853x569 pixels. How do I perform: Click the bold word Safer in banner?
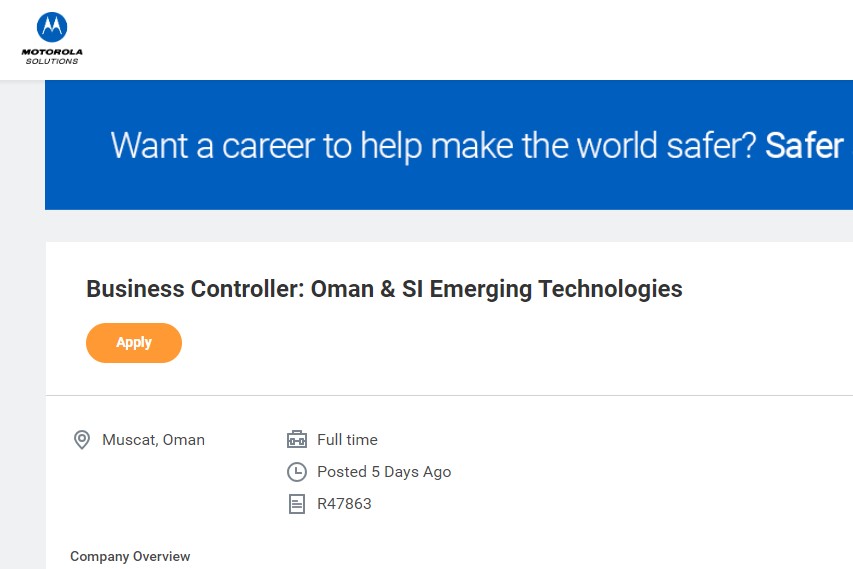[x=804, y=146]
